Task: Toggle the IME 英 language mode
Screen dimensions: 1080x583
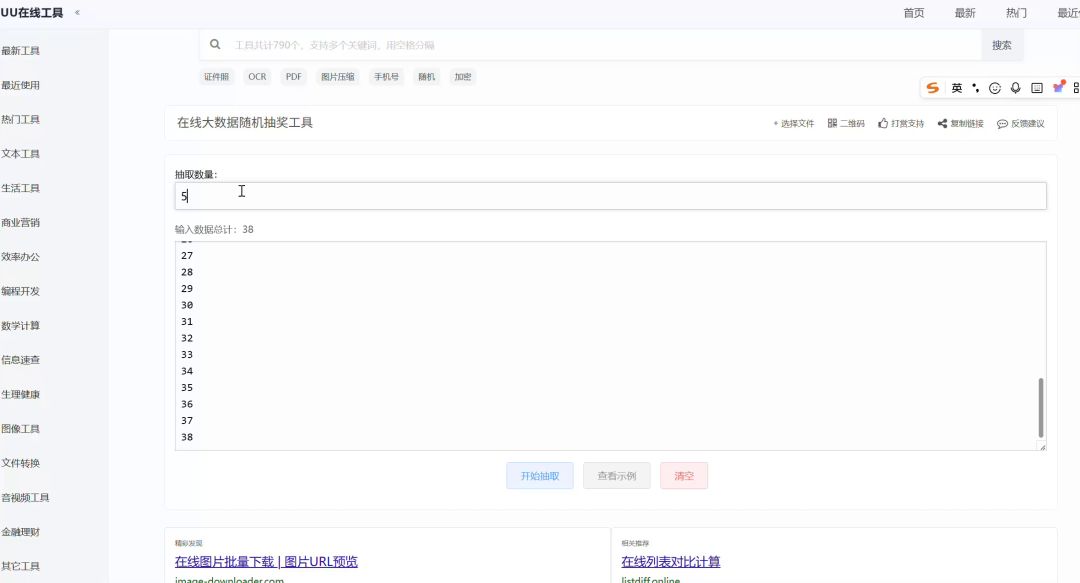Action: tap(957, 88)
